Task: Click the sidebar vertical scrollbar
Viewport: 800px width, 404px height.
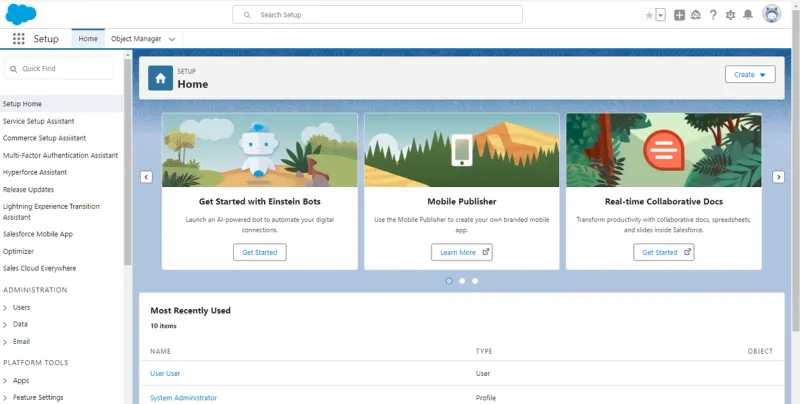Action: (x=128, y=161)
